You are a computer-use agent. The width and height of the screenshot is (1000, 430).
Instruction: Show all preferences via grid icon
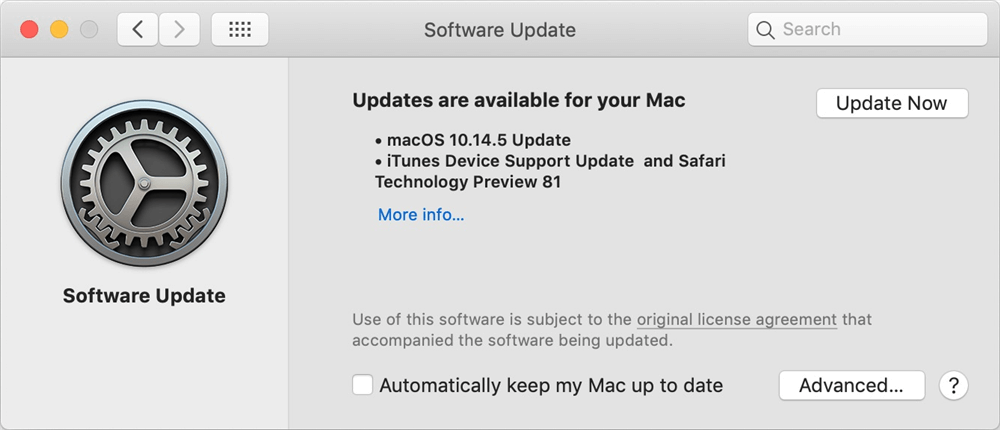240,30
